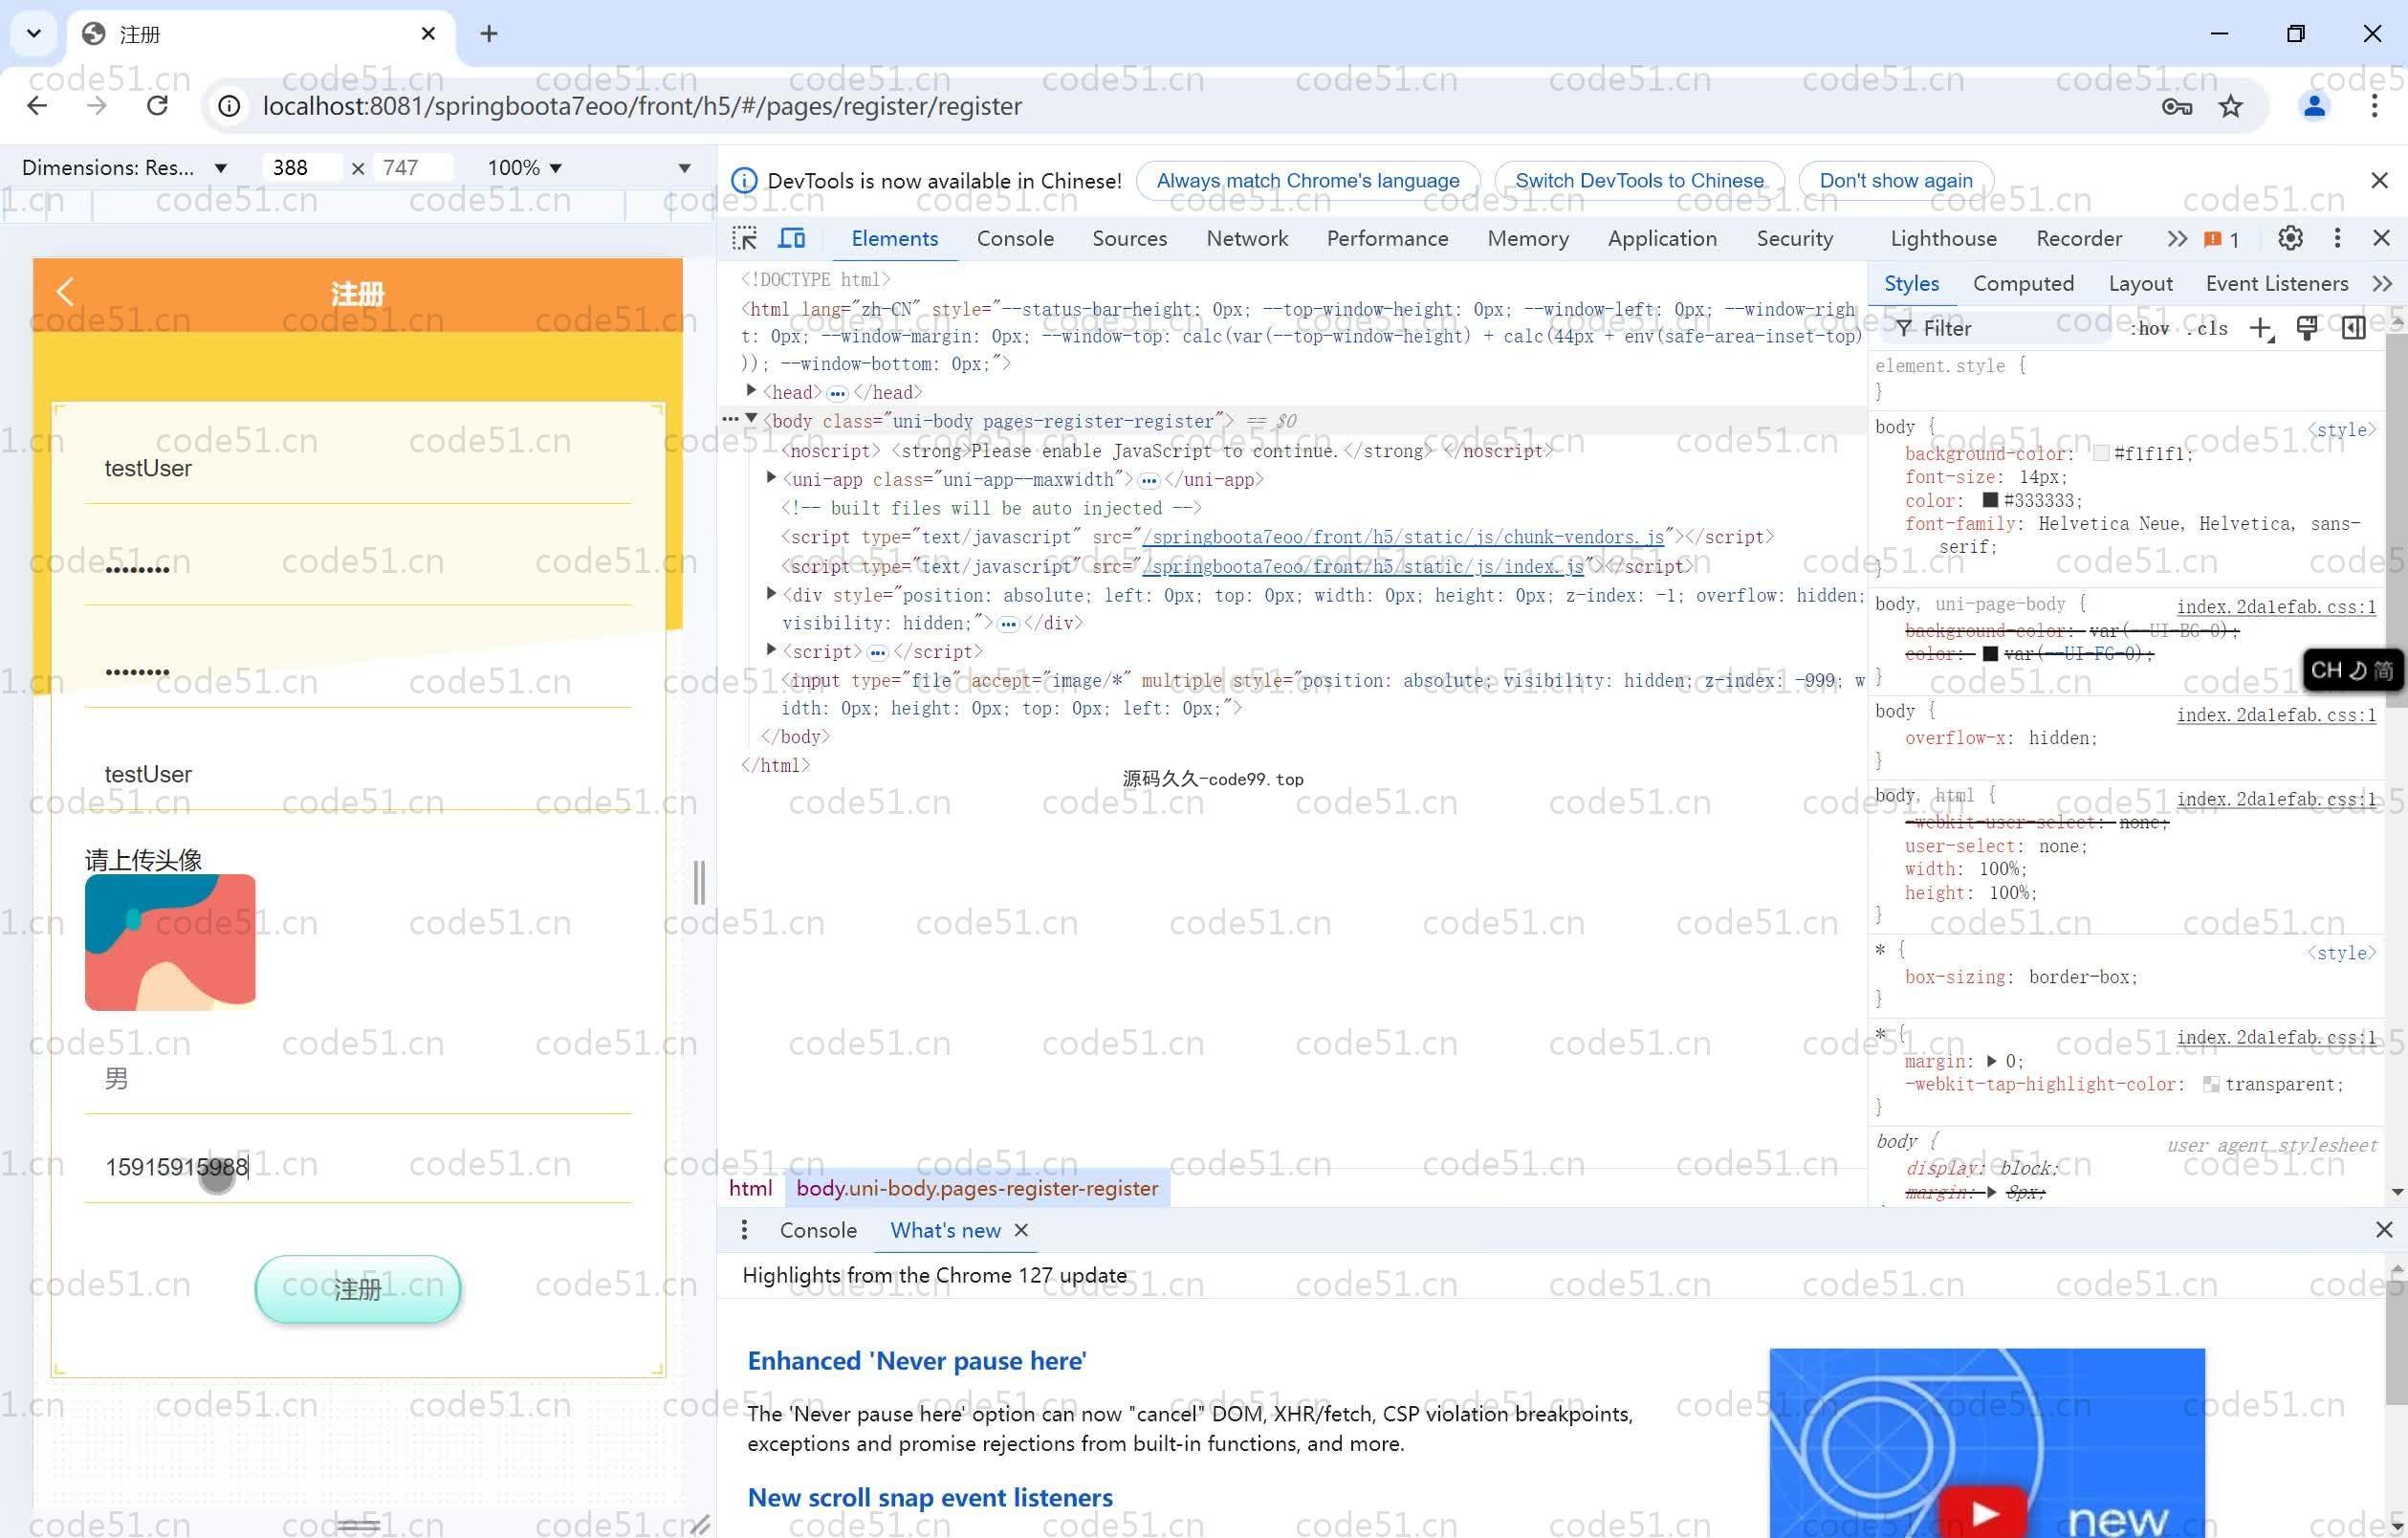The width and height of the screenshot is (2408, 1538).
Task: Open the Enhanced 'Never pause here' link
Action: (916, 1362)
